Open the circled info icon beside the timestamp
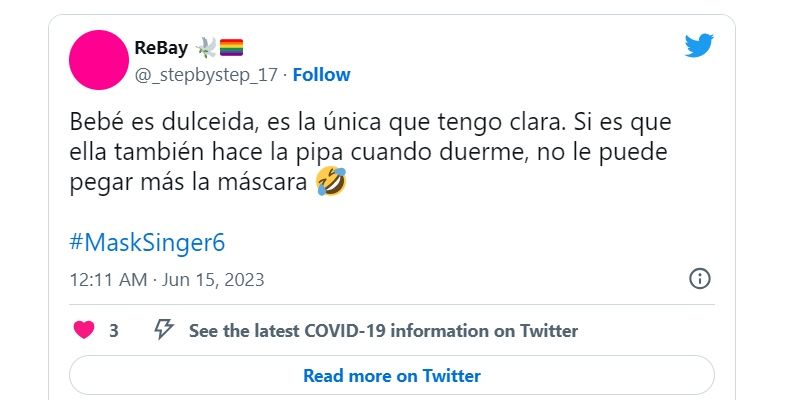This screenshot has height=400, width=800. pyautogui.click(x=699, y=279)
